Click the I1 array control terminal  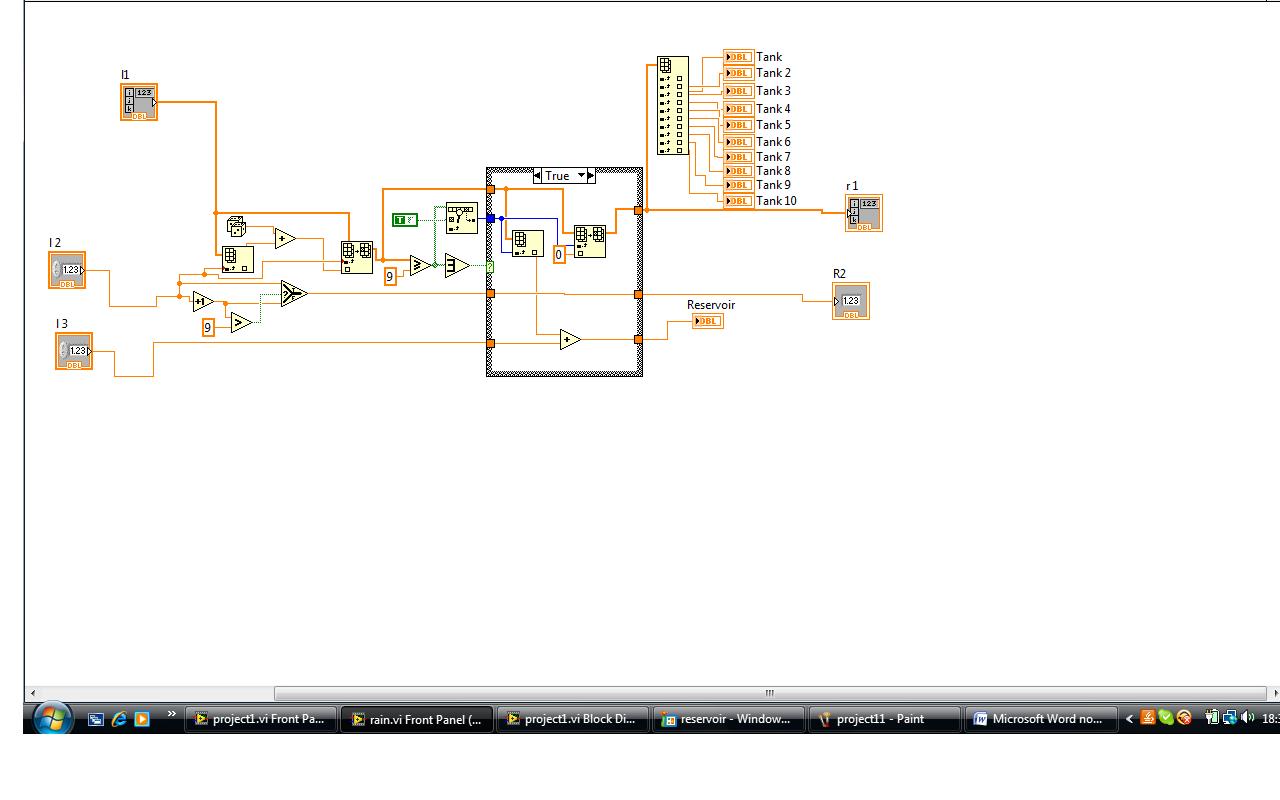click(x=139, y=102)
